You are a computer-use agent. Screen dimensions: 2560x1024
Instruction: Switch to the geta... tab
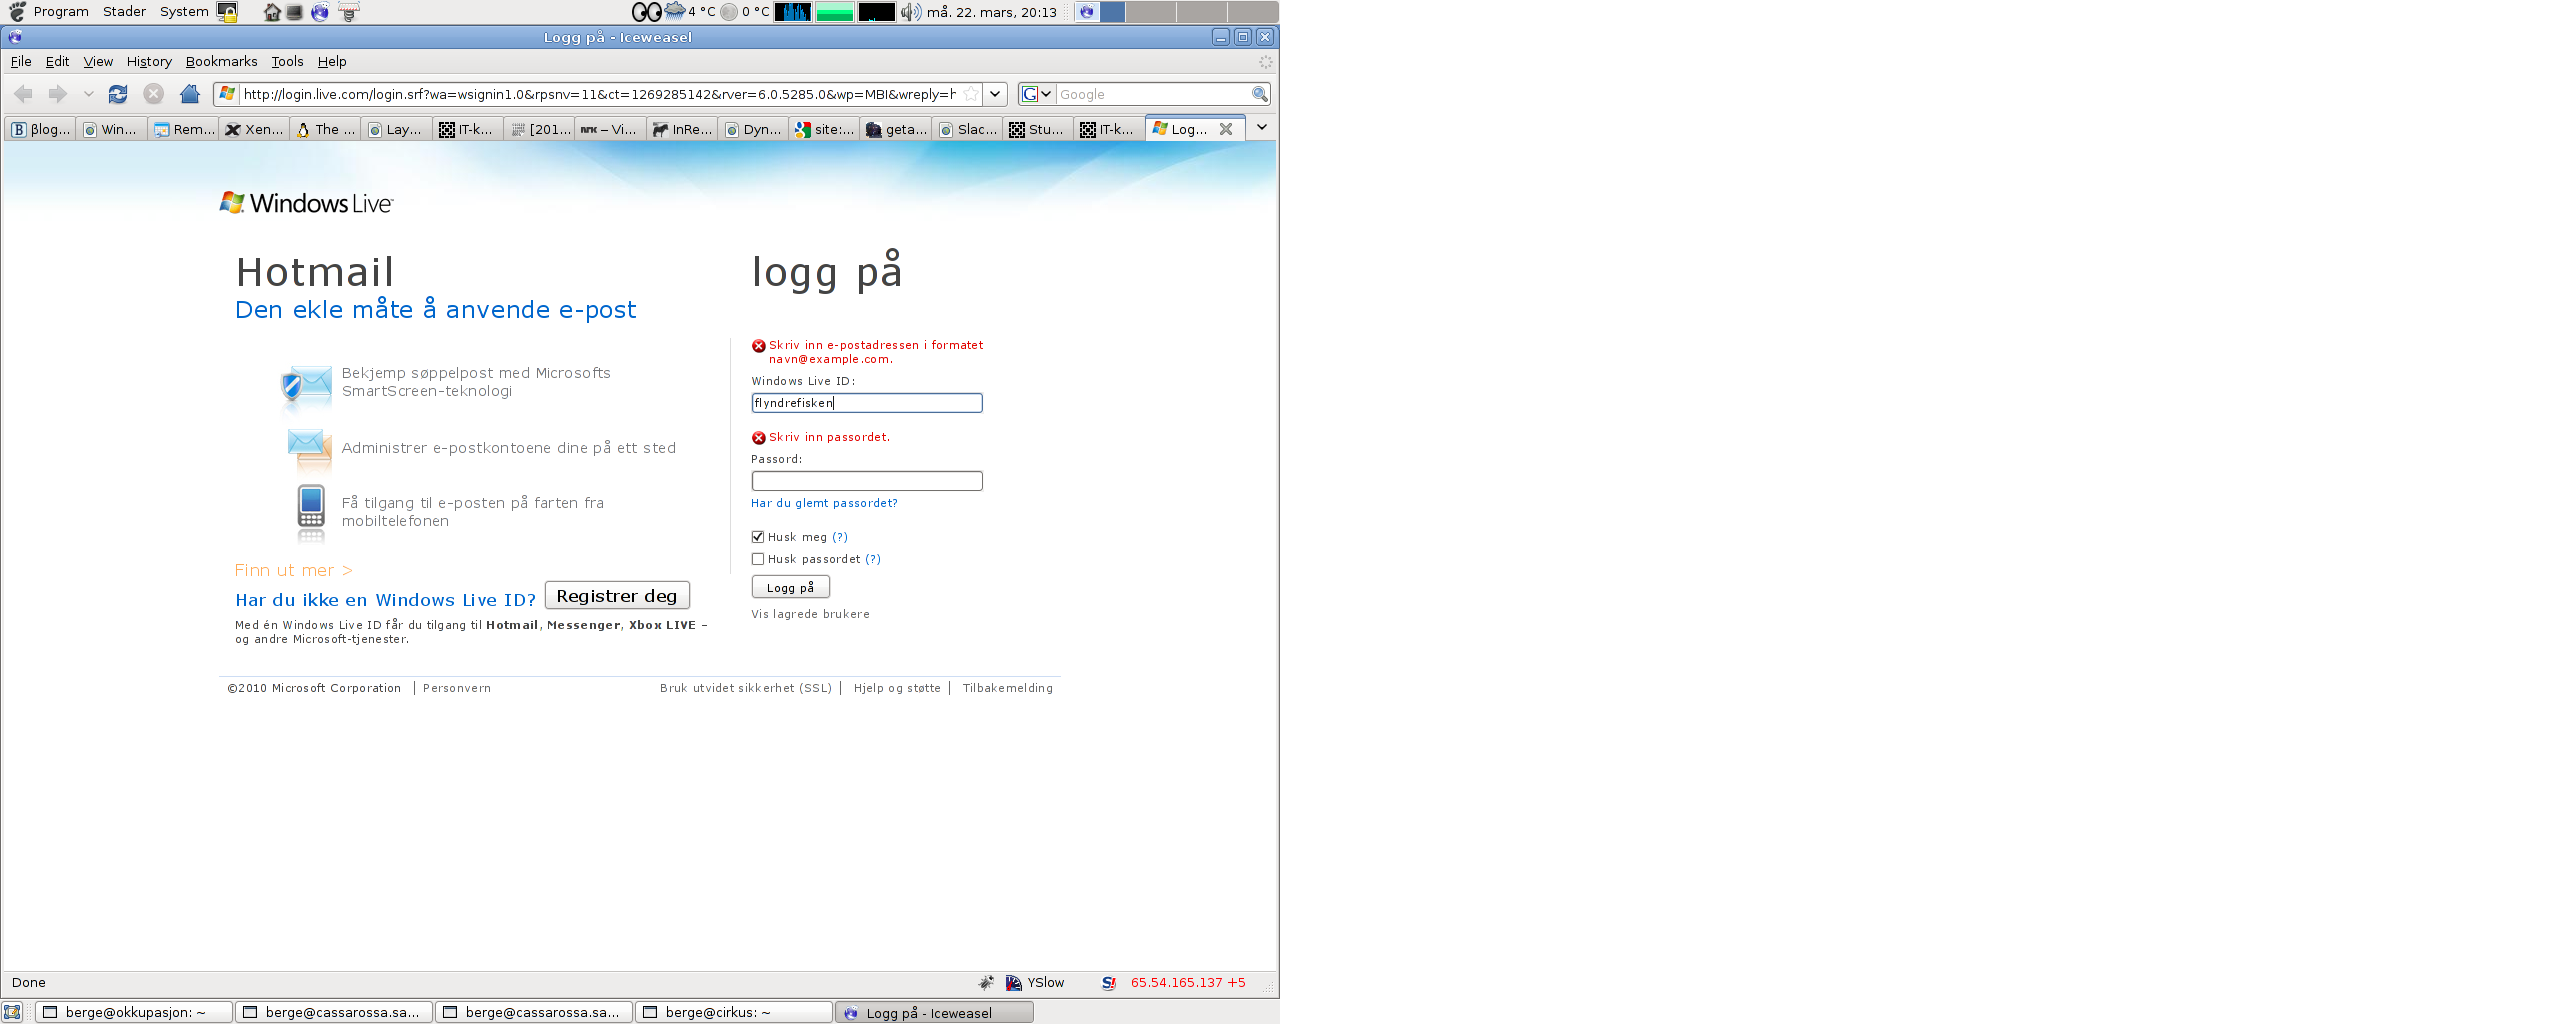896,129
